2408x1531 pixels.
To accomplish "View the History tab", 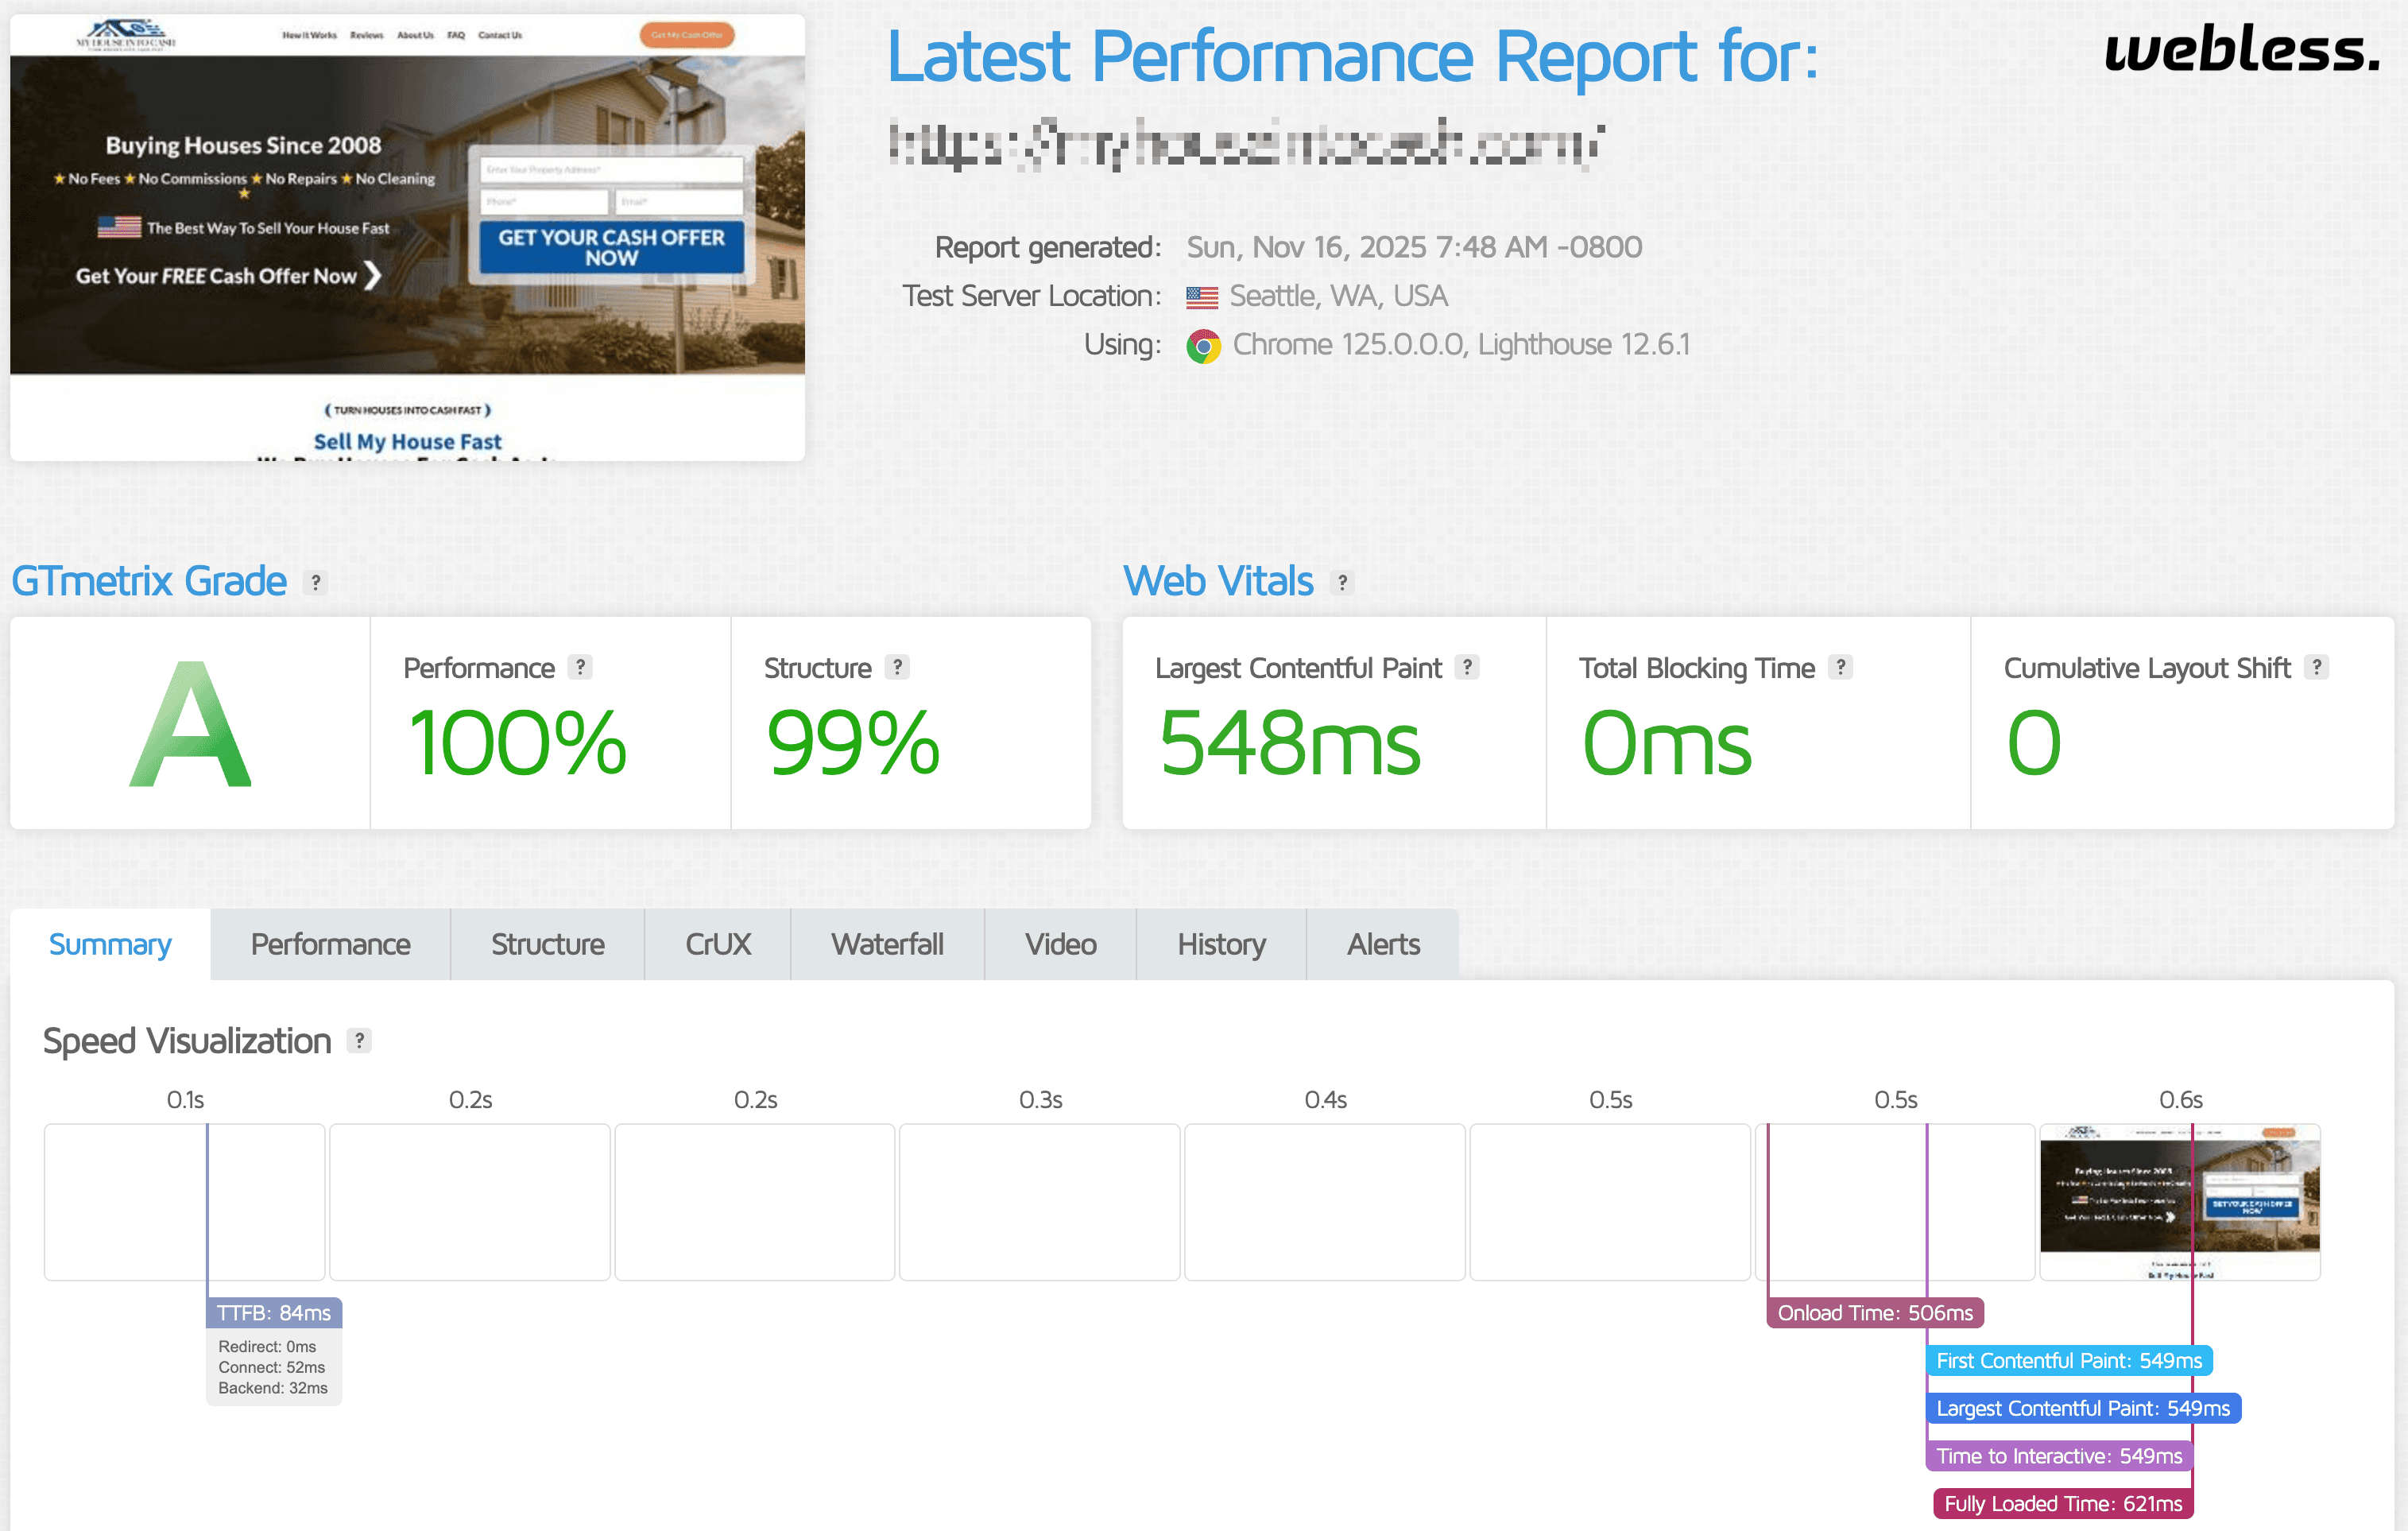I will click(x=1221, y=944).
